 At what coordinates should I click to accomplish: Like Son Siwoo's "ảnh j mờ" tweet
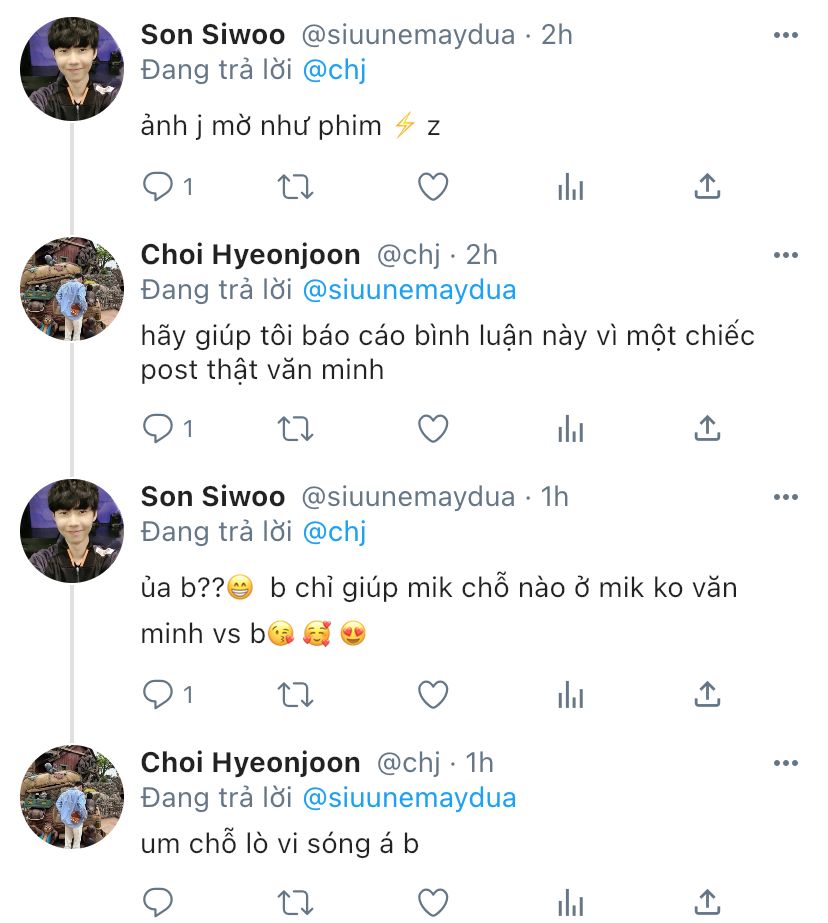coord(432,186)
